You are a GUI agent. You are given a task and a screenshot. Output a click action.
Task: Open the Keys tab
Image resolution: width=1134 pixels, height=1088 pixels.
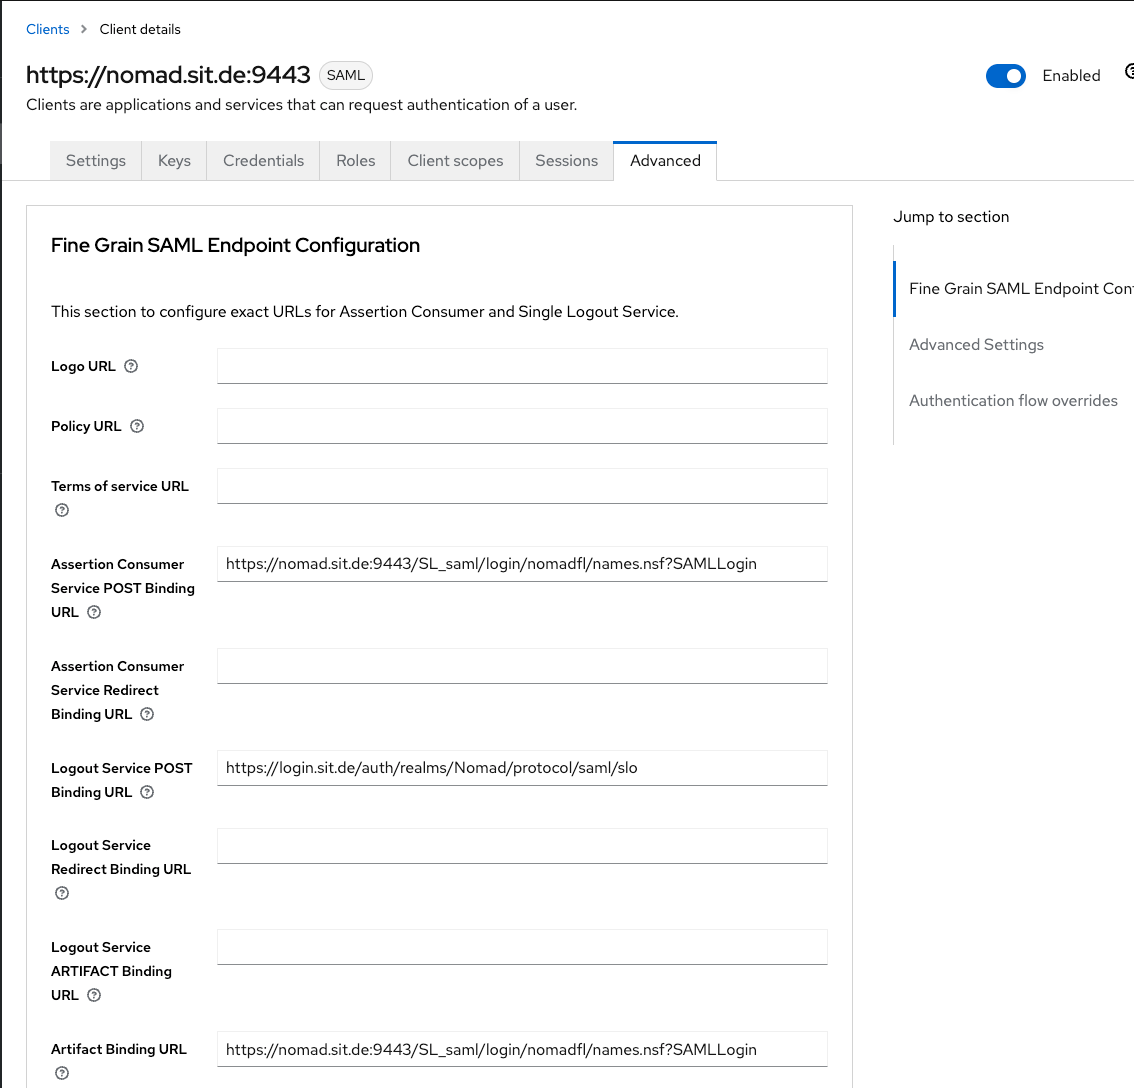pyautogui.click(x=174, y=161)
